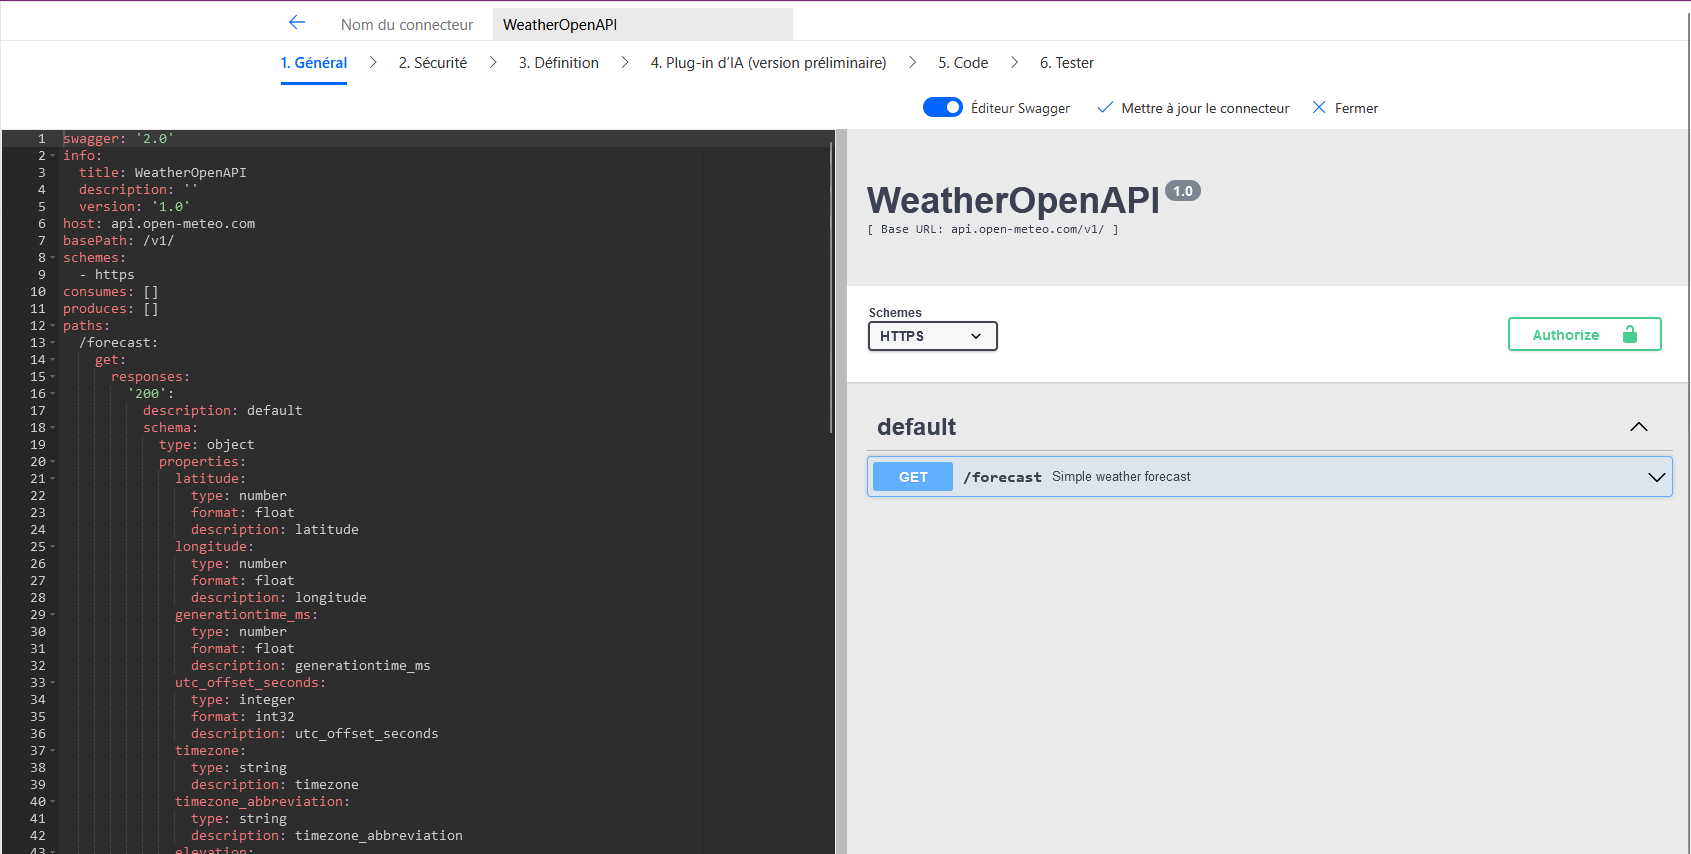This screenshot has height=854, width=1691.
Task: Fold the latitude block at line 21
Action: 53,479
